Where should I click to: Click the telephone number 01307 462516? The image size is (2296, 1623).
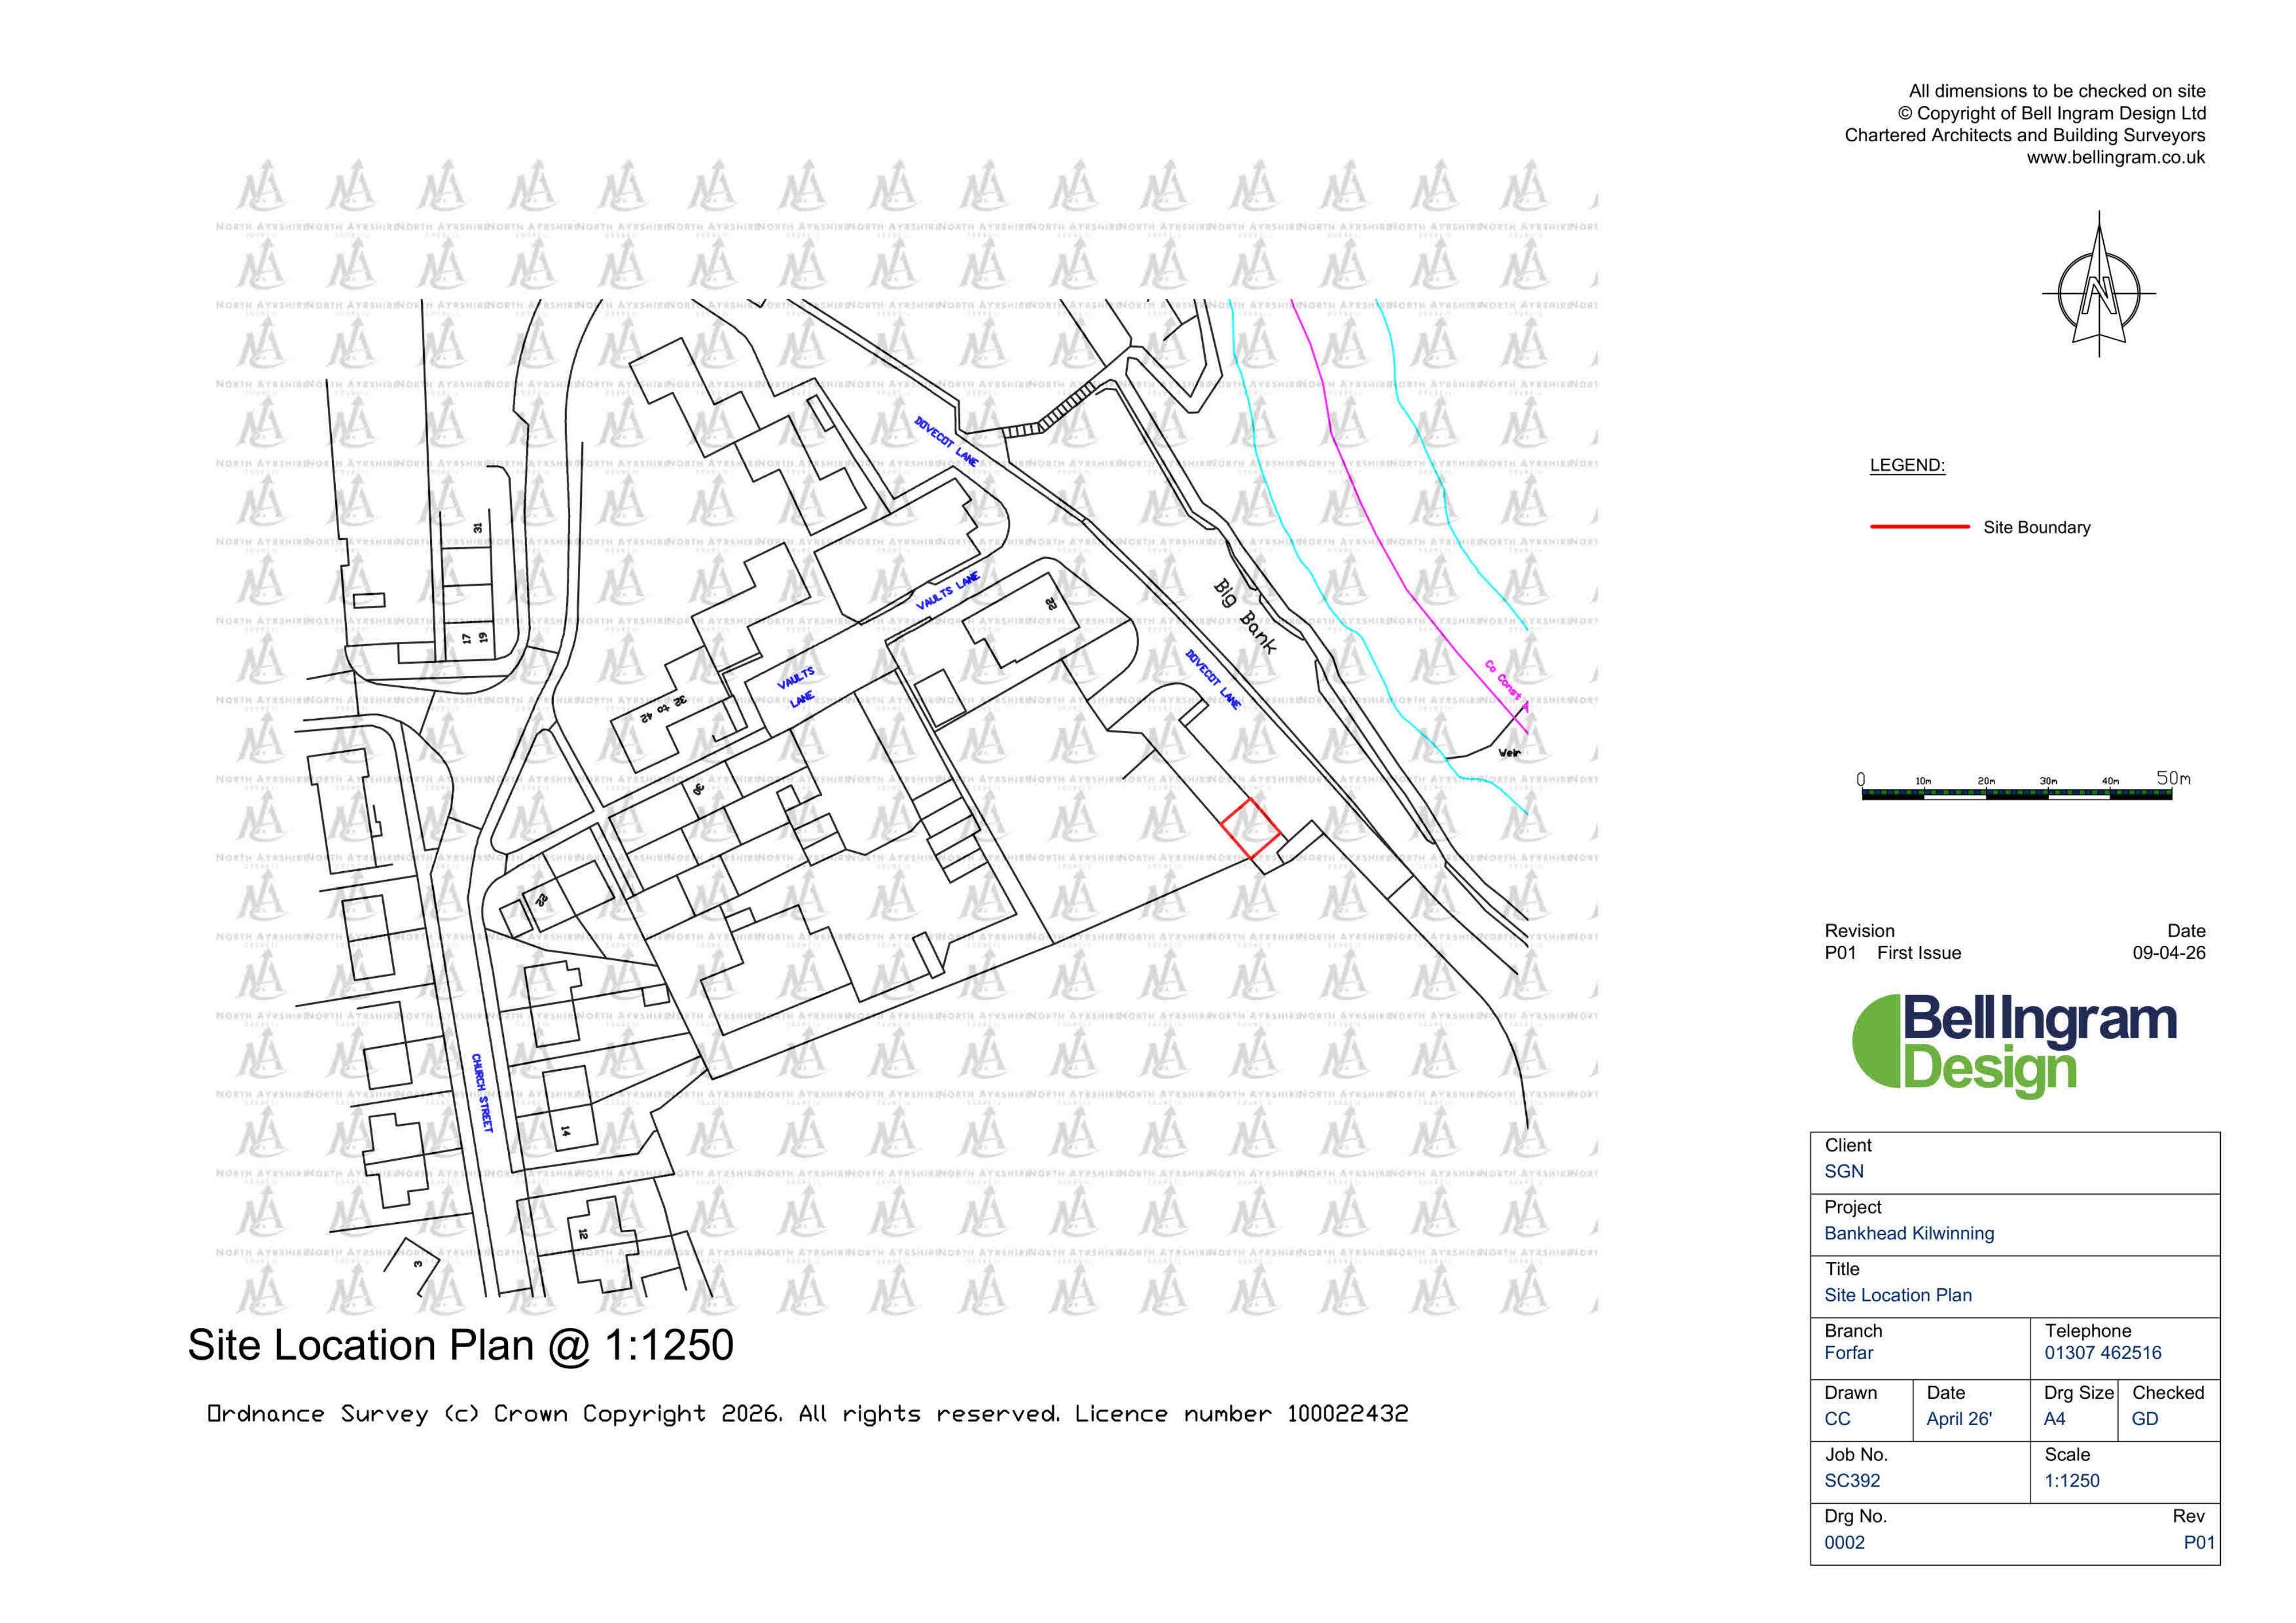pyautogui.click(x=2102, y=1352)
